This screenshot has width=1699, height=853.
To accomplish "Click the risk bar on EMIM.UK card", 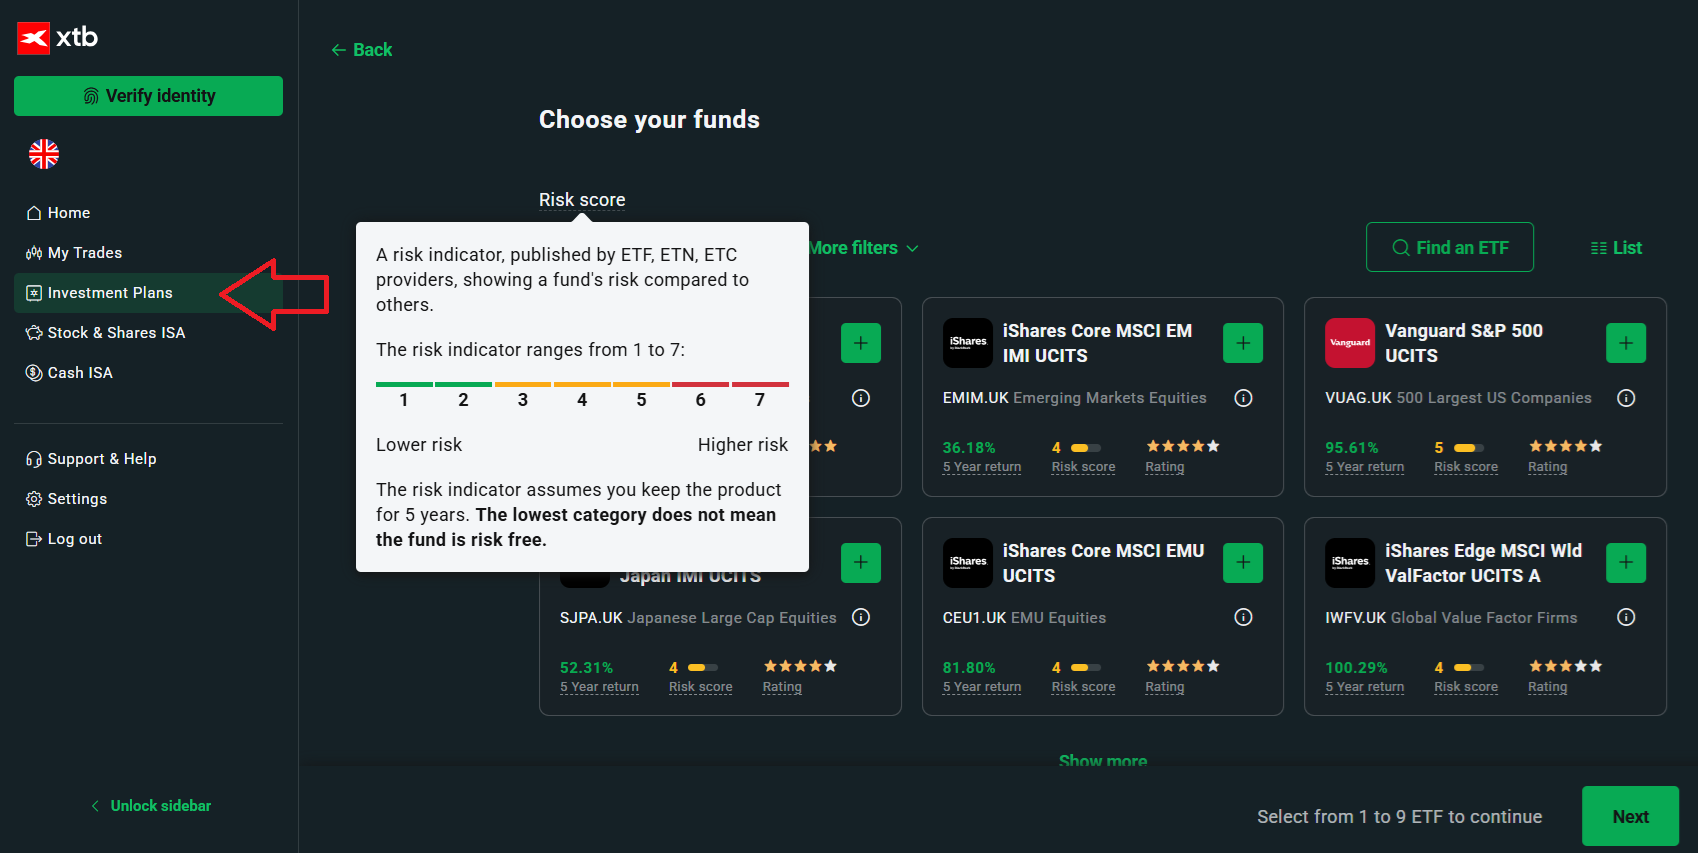I will pyautogui.click(x=1086, y=447).
